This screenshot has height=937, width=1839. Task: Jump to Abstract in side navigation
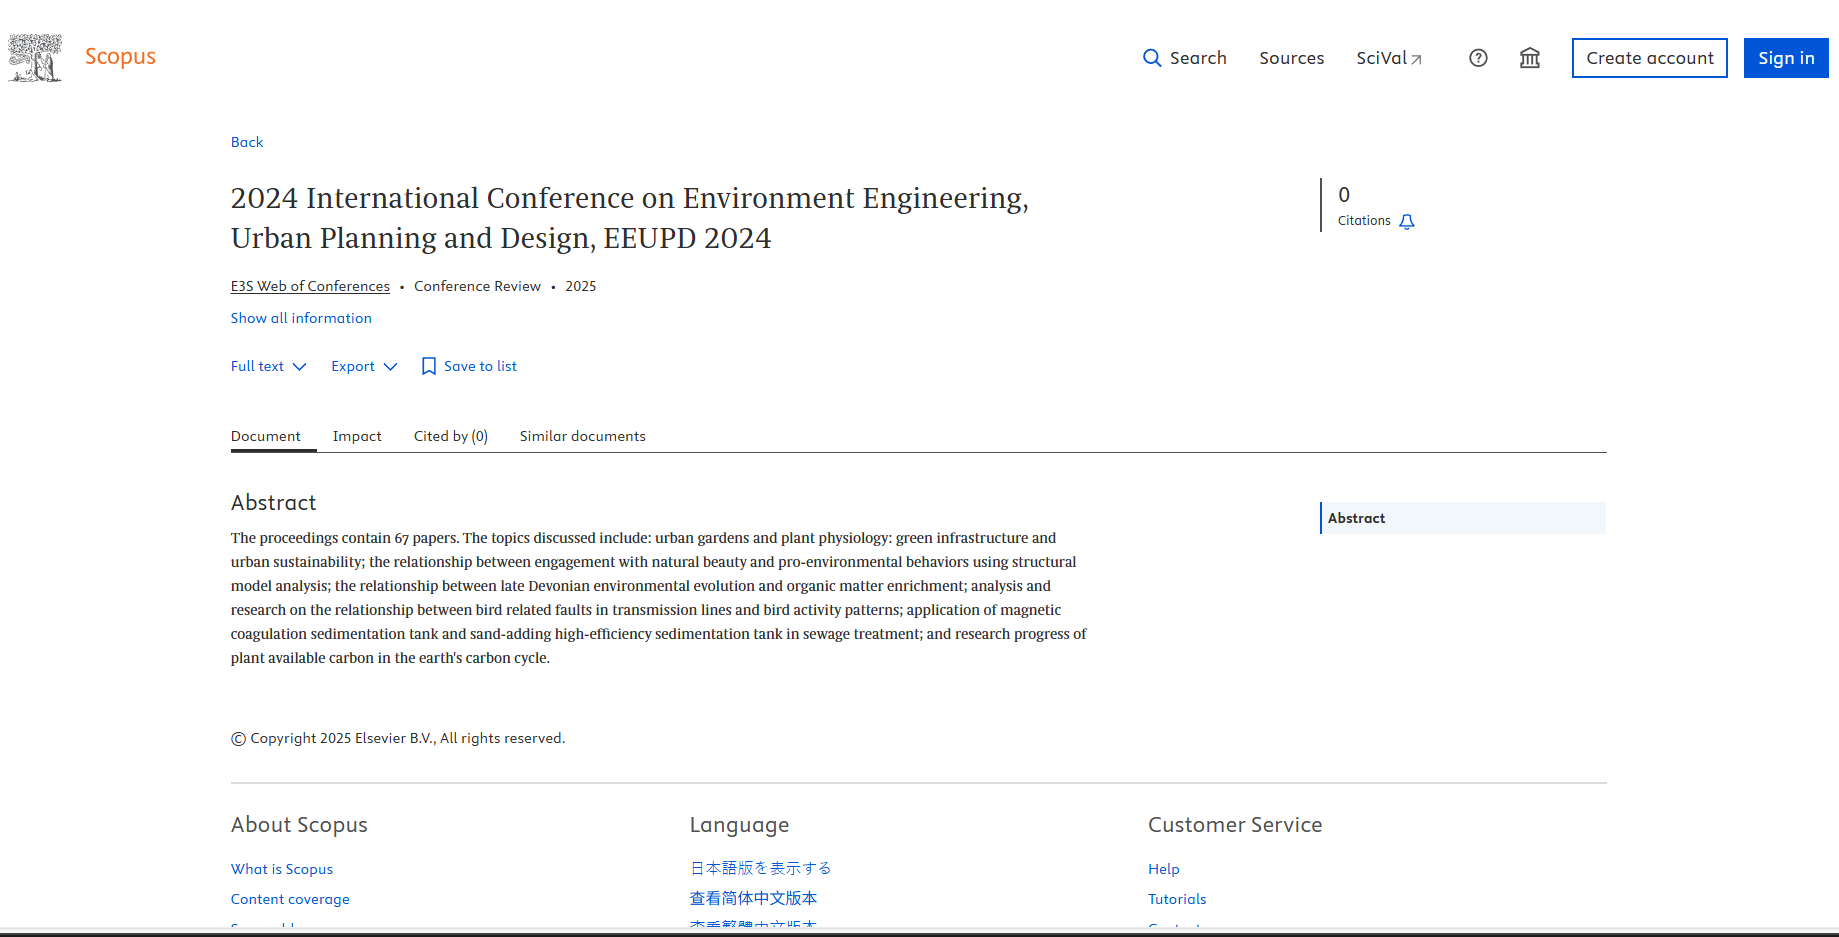[x=1356, y=518]
